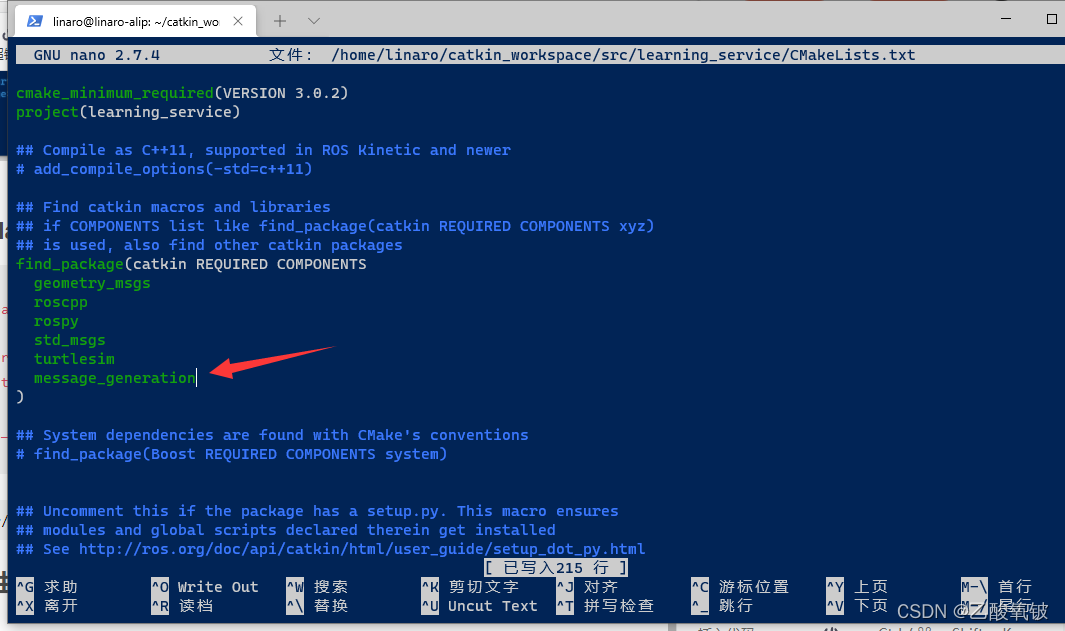Click the closing parenthesis after message_generation
The image size is (1065, 631).
point(20,397)
